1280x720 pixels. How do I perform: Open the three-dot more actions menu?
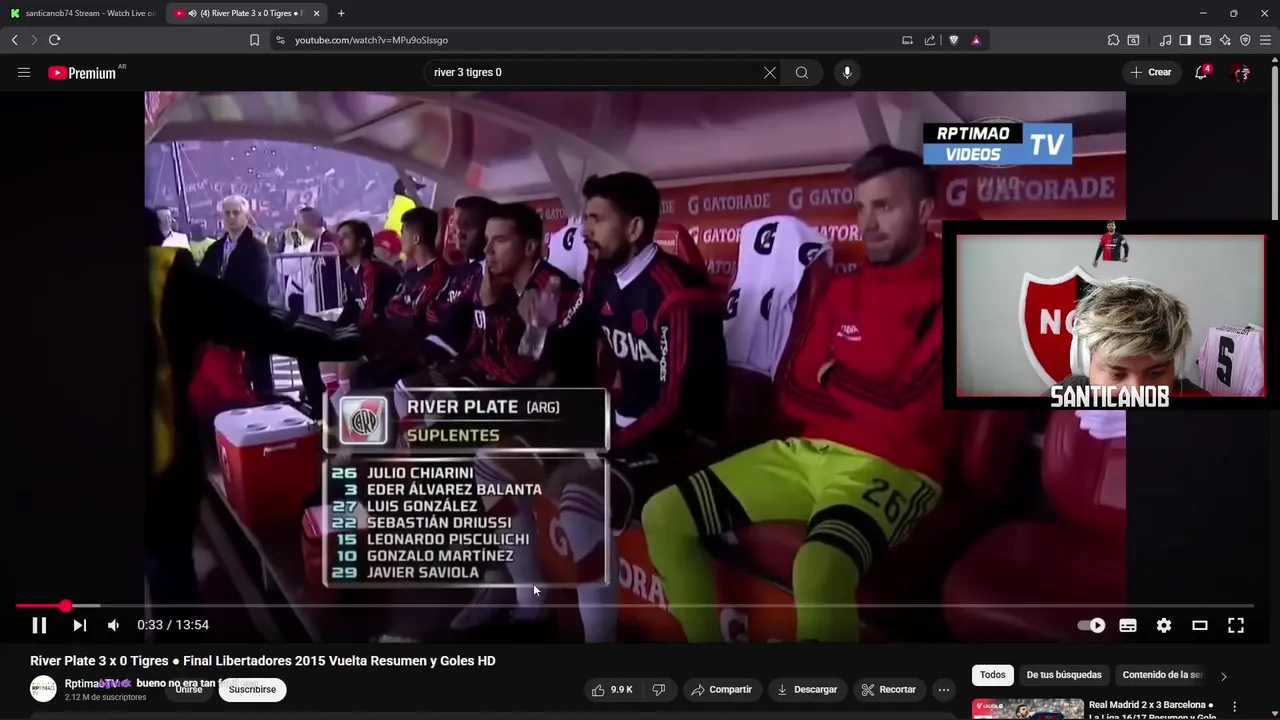coord(943,689)
